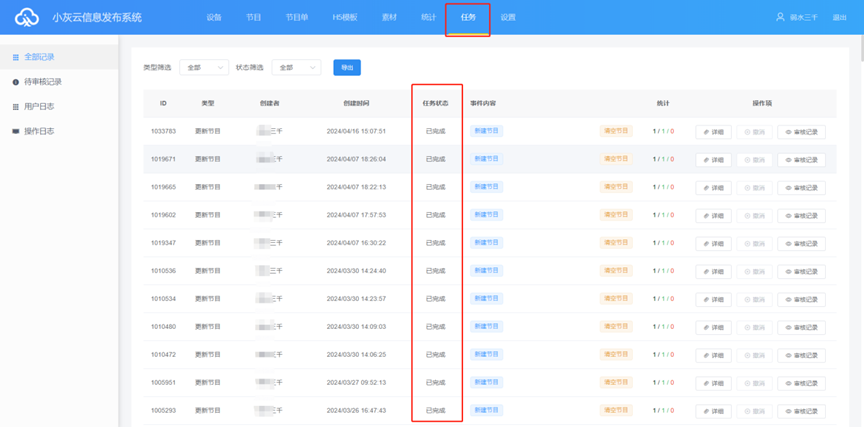Image resolution: width=864 pixels, height=427 pixels.
Task: Click 取消 for task 1019665
Action: pyautogui.click(x=755, y=187)
